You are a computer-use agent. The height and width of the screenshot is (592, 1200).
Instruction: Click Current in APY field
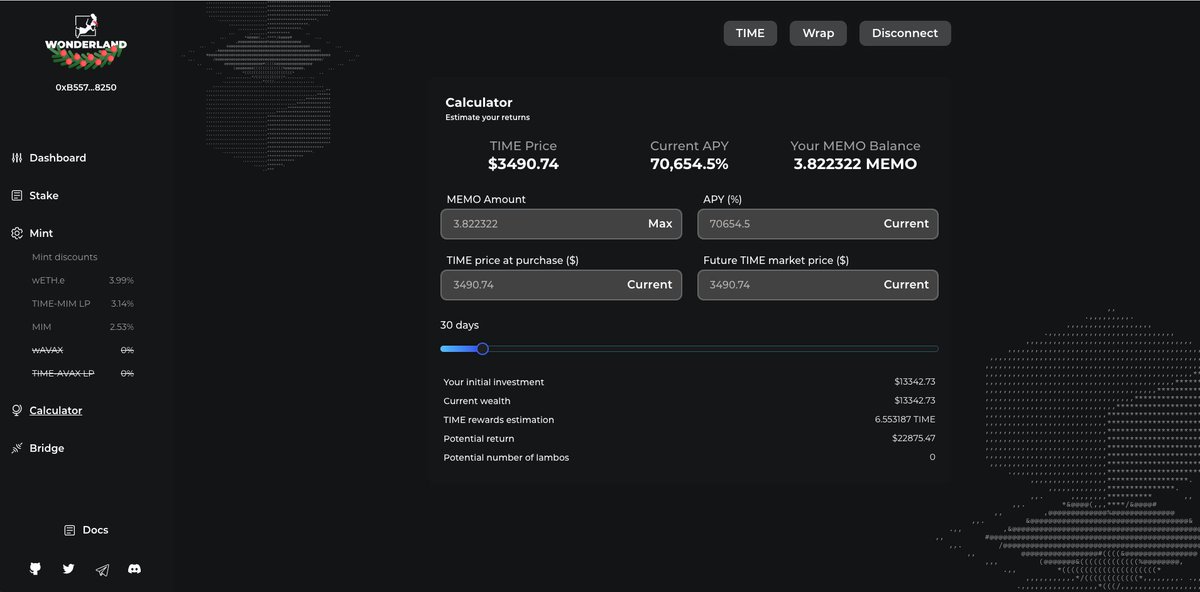[906, 224]
